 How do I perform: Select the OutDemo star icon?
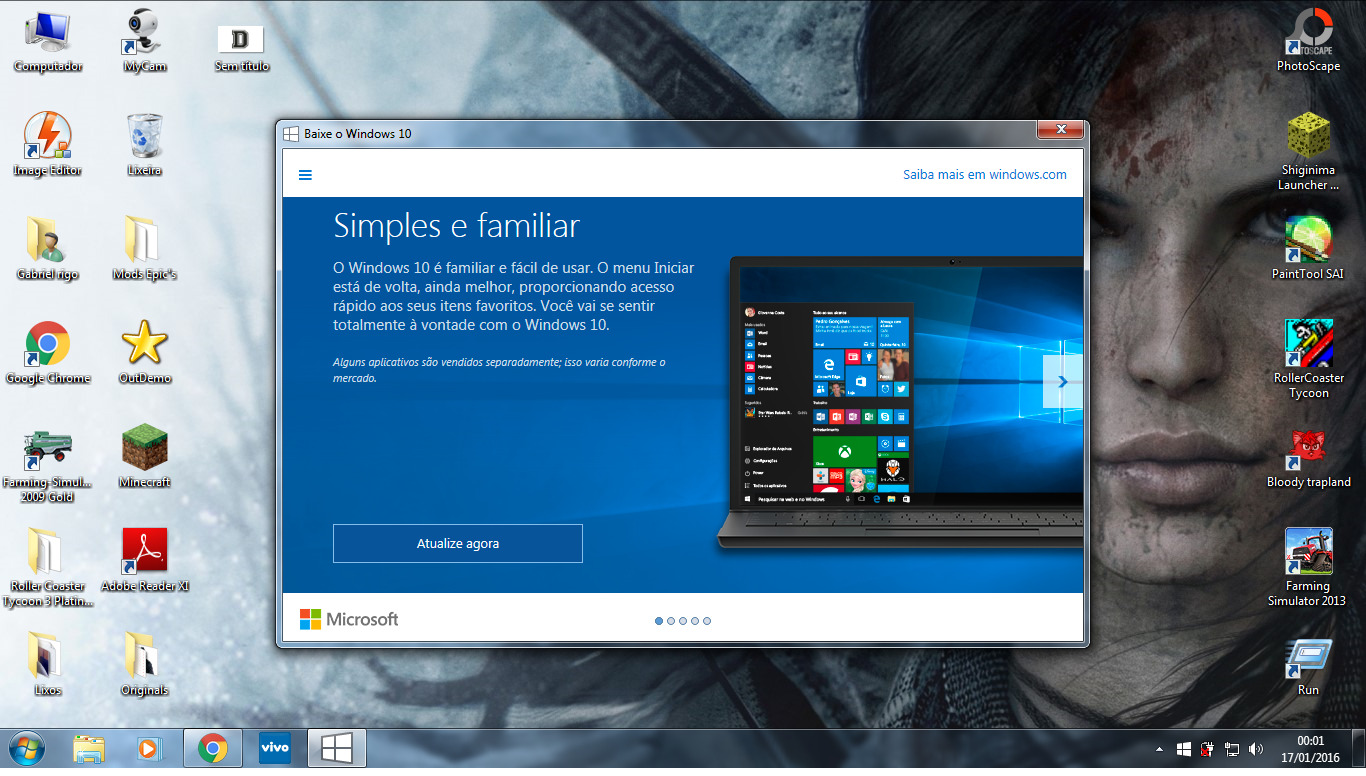[x=145, y=353]
